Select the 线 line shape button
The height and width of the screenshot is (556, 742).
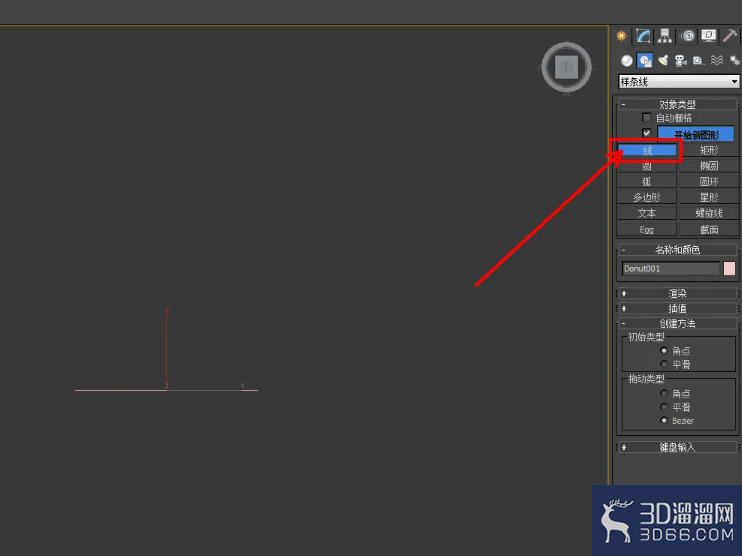click(647, 150)
